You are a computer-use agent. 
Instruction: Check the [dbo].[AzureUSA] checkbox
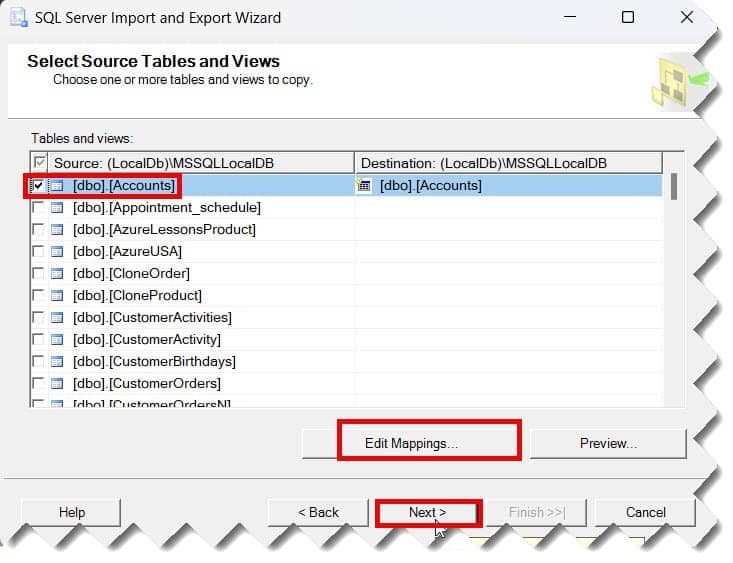point(38,252)
